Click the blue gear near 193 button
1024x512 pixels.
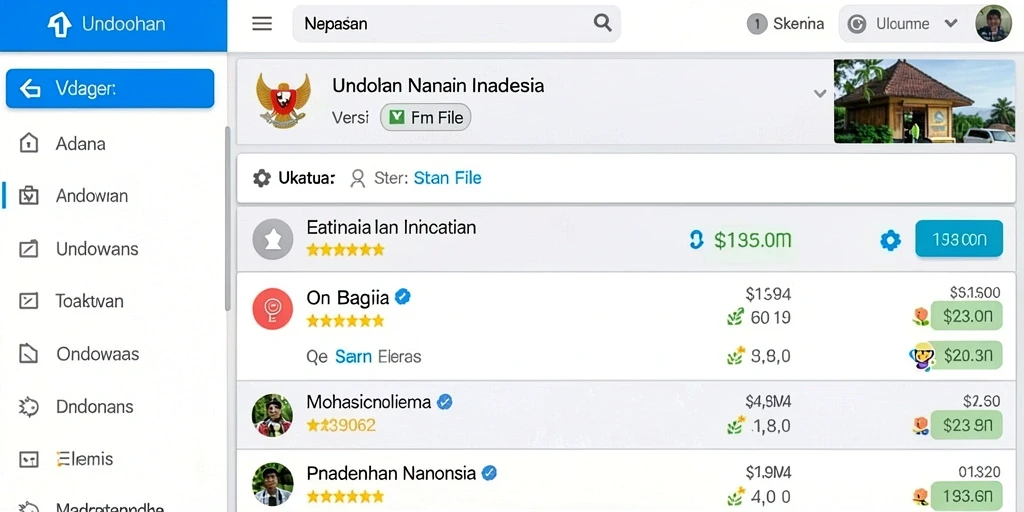click(x=890, y=241)
